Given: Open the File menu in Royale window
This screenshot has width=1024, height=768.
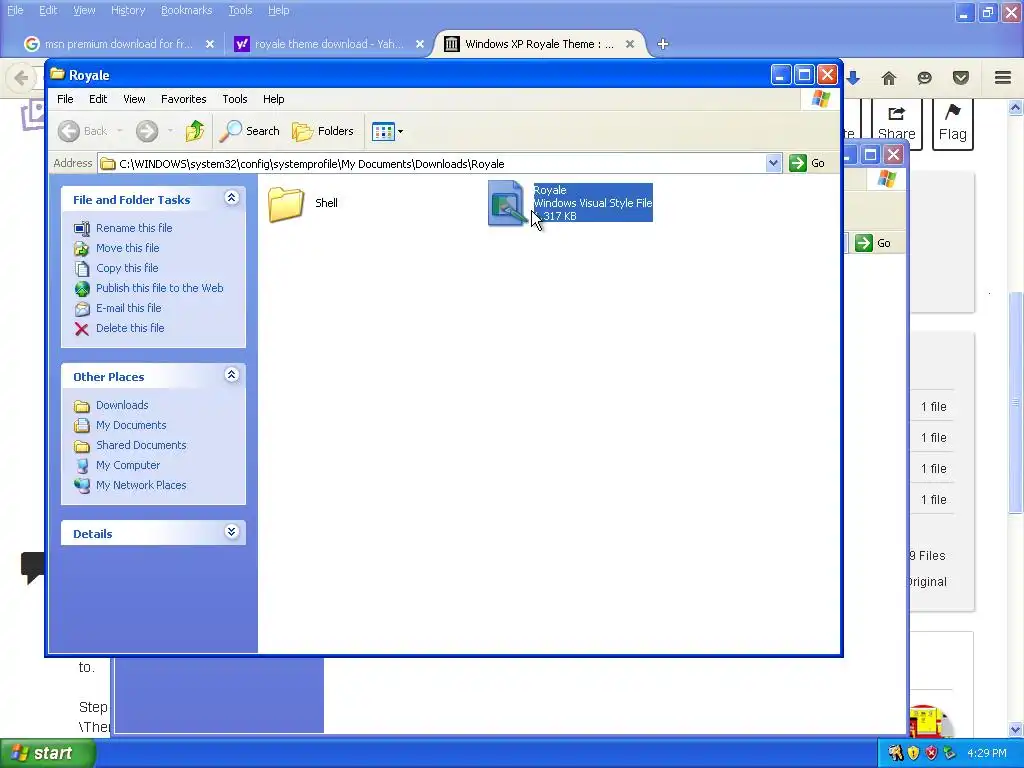Looking at the screenshot, I should 65,99.
